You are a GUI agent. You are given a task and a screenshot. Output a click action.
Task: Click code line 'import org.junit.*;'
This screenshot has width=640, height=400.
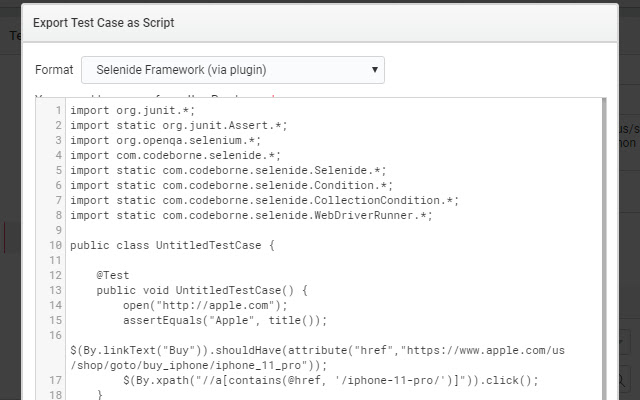pos(133,110)
